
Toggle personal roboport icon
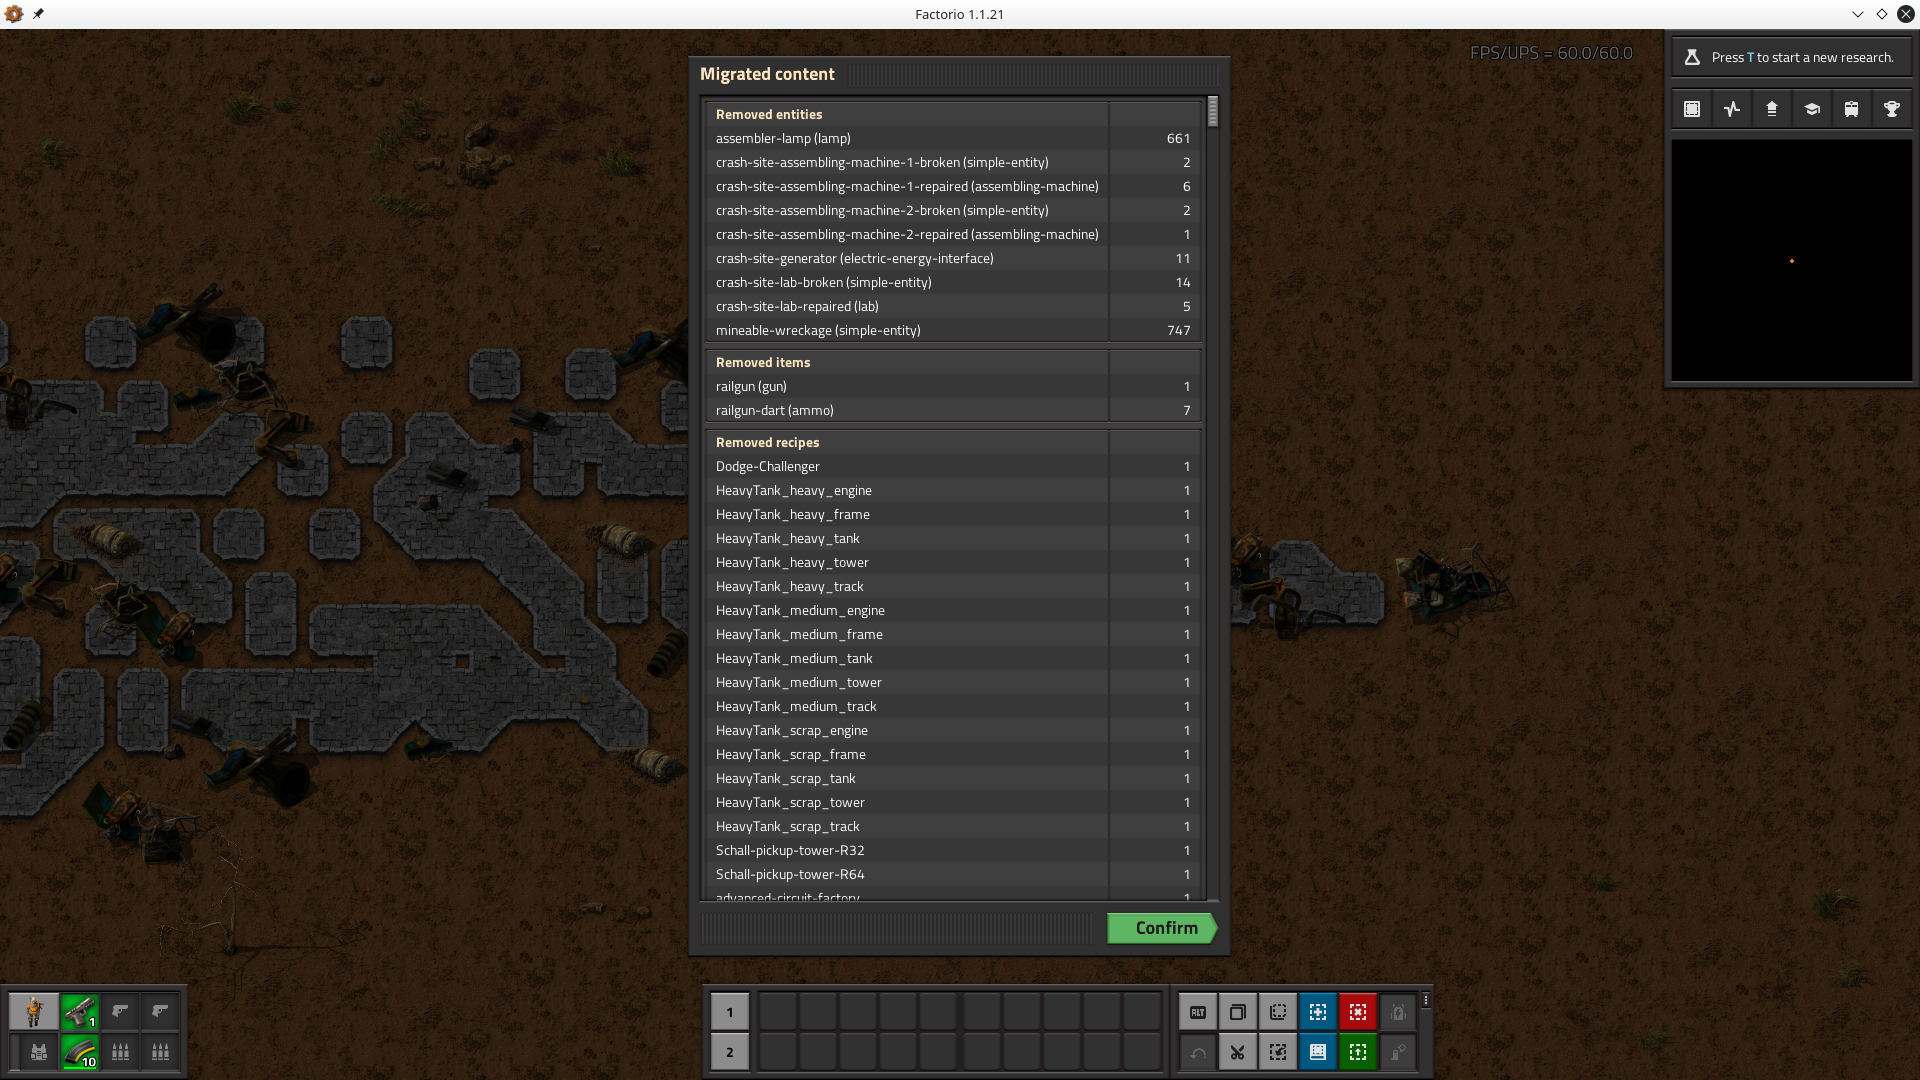(1398, 1012)
